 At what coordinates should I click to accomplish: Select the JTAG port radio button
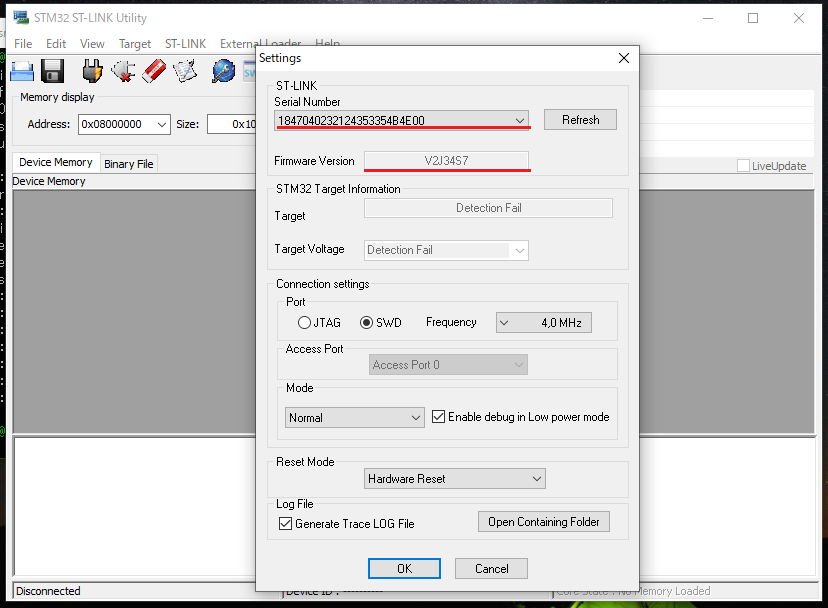click(x=304, y=322)
